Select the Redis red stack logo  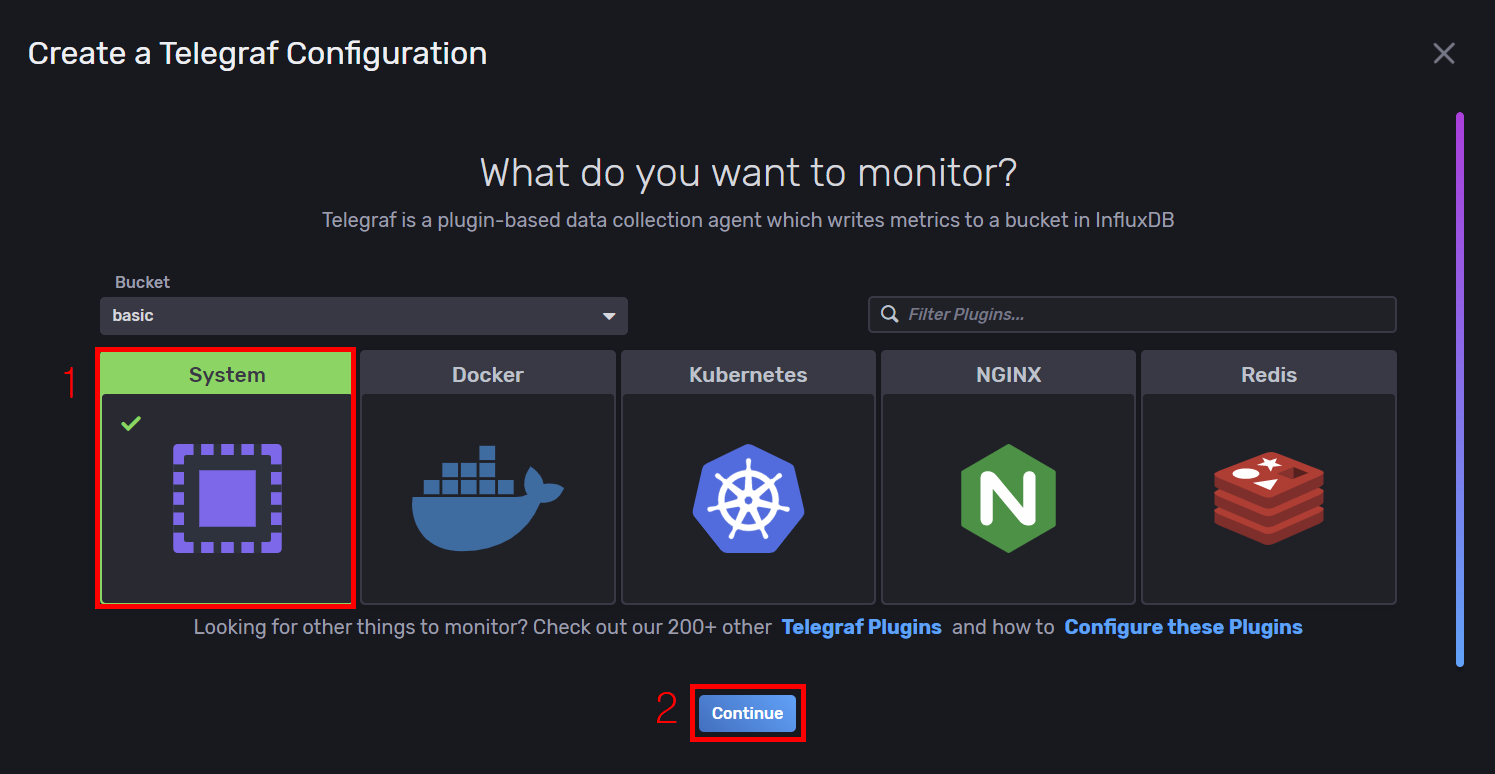pos(1268,499)
